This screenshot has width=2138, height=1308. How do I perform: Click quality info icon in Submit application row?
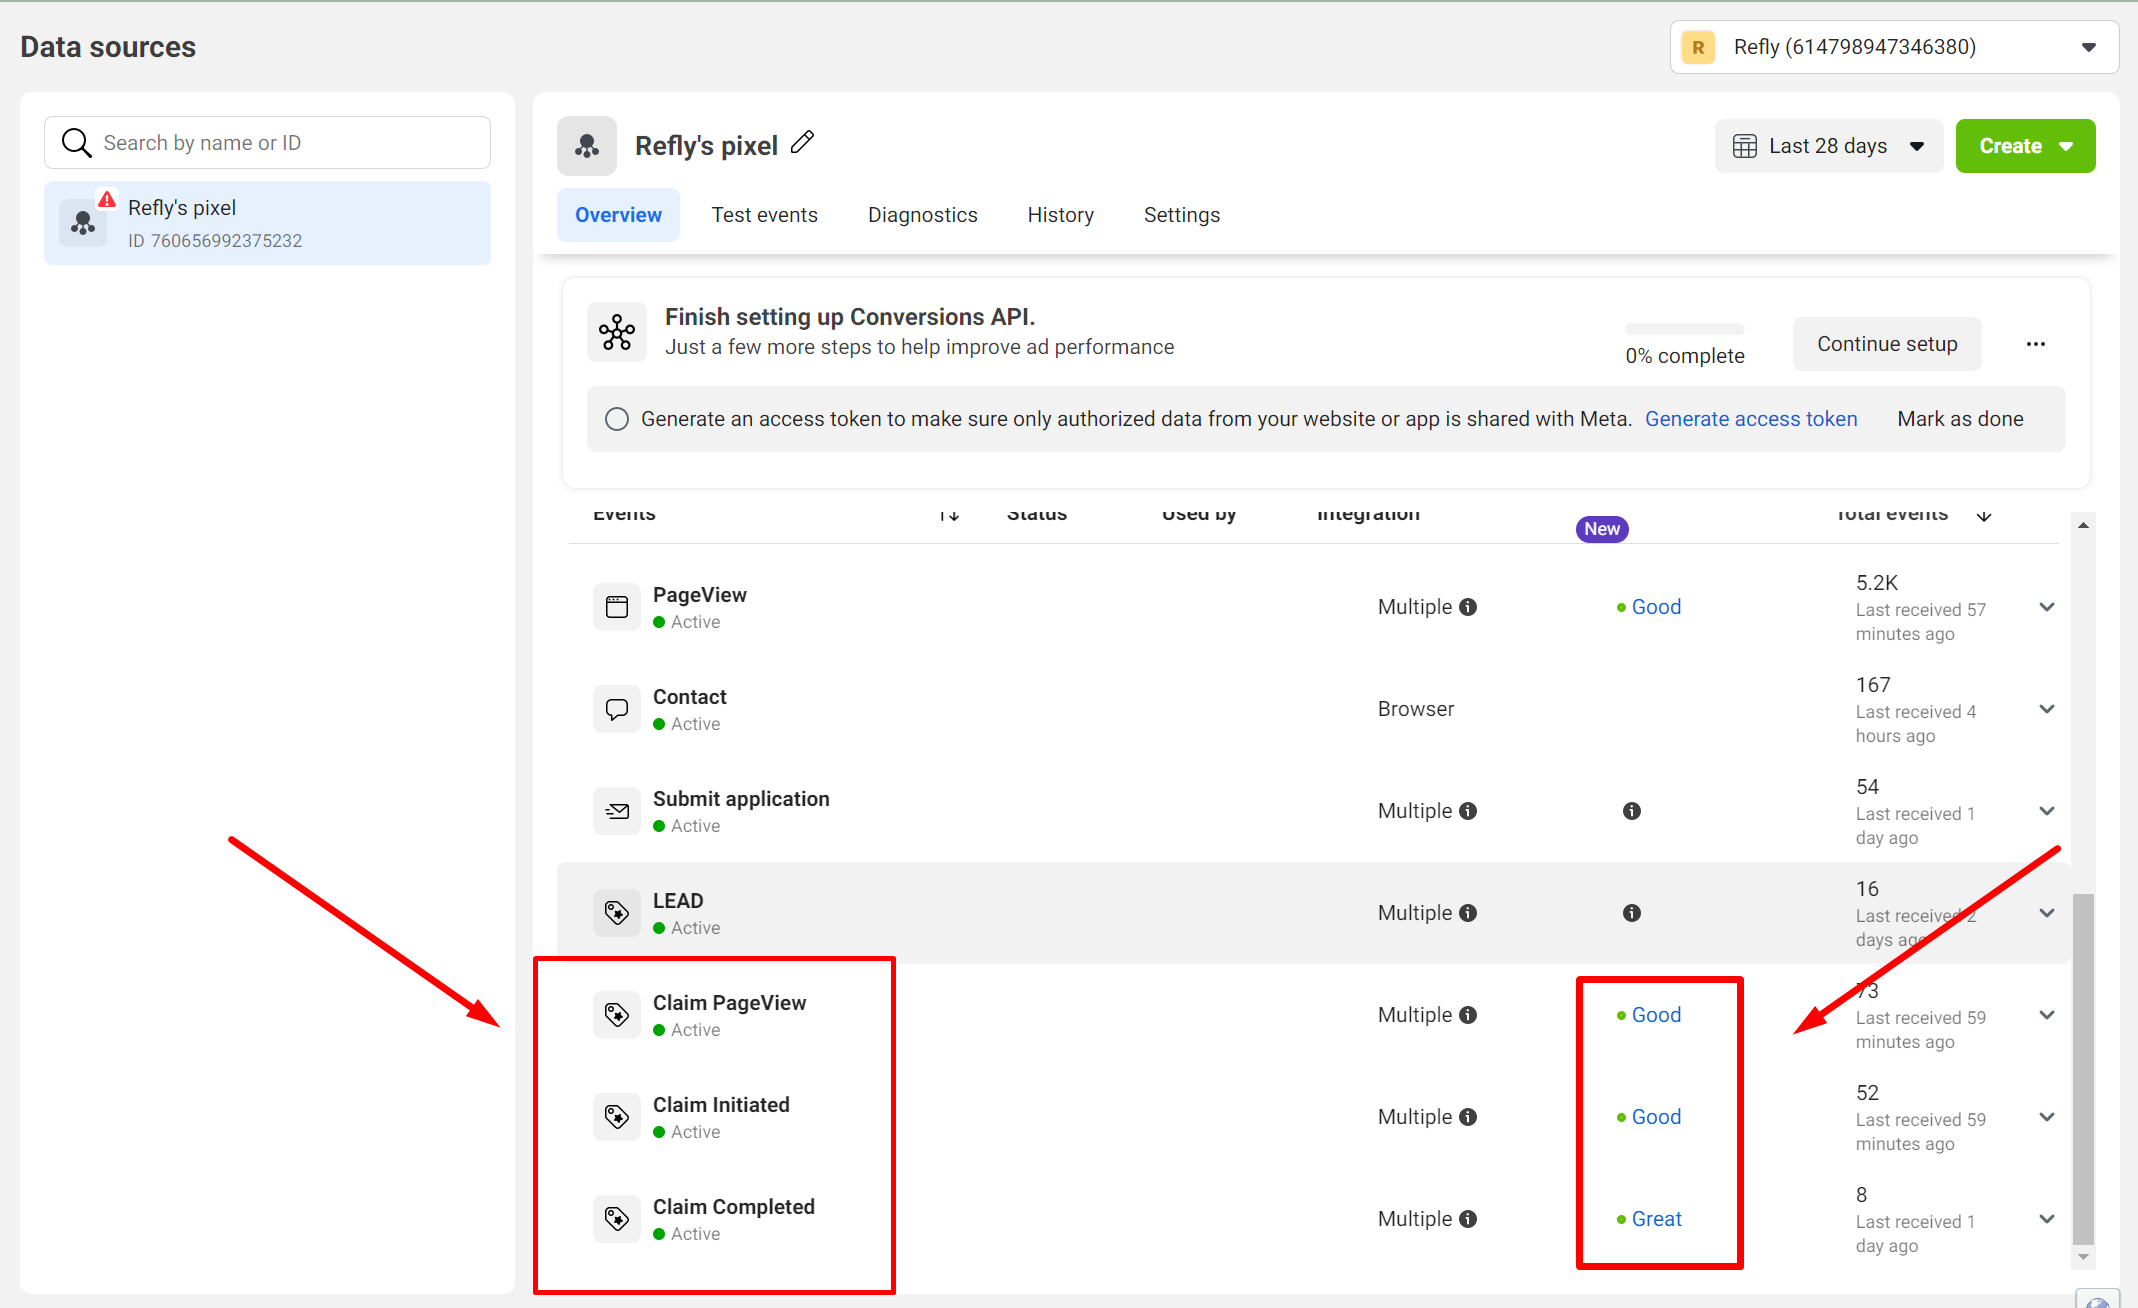1632,811
